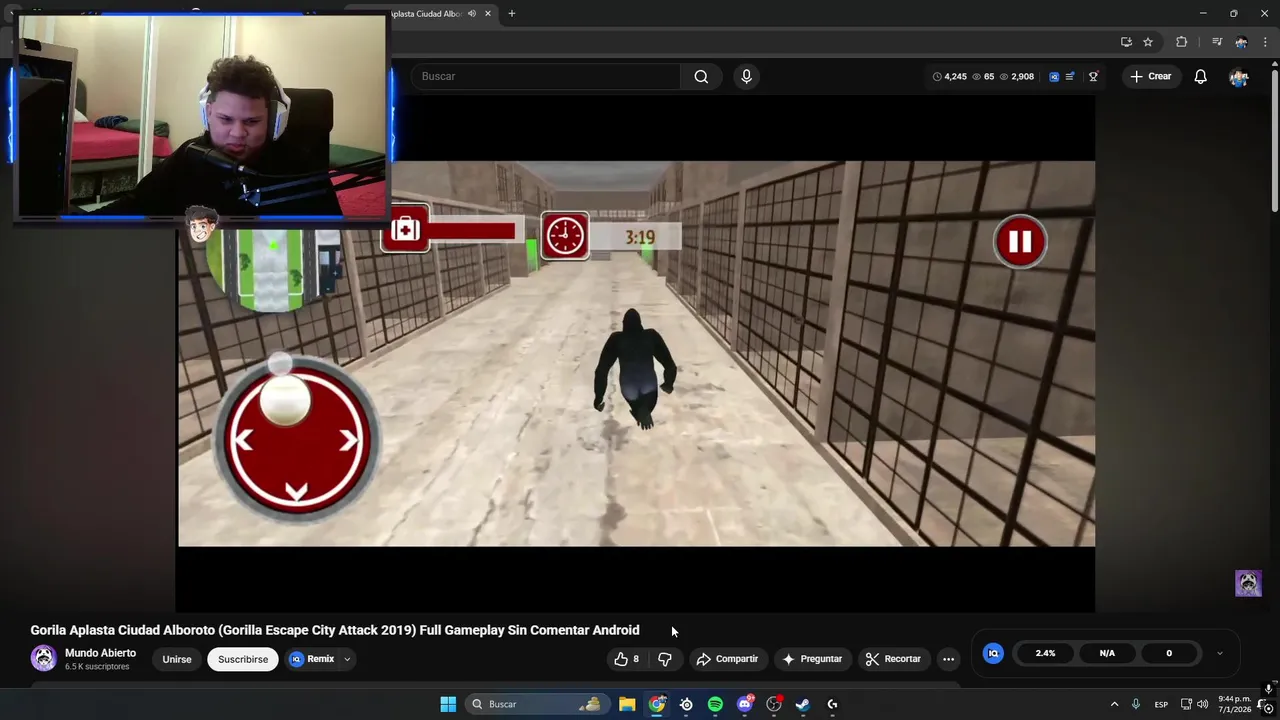Click the floating raccoon avatar icon at the right edge
This screenshot has width=1280, height=720.
(x=1248, y=583)
